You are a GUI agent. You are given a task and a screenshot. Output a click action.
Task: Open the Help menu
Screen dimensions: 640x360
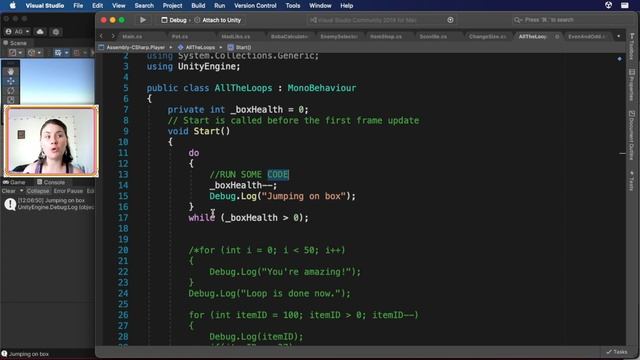point(347,5)
